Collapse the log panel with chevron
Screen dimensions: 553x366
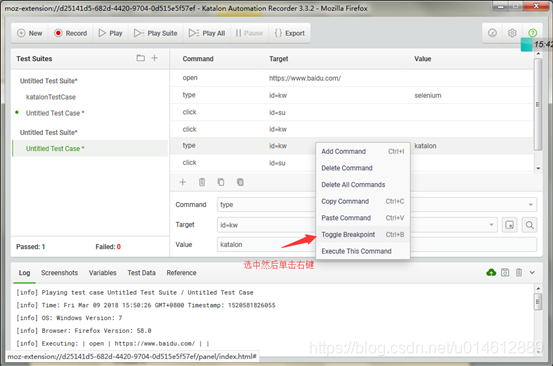532,272
